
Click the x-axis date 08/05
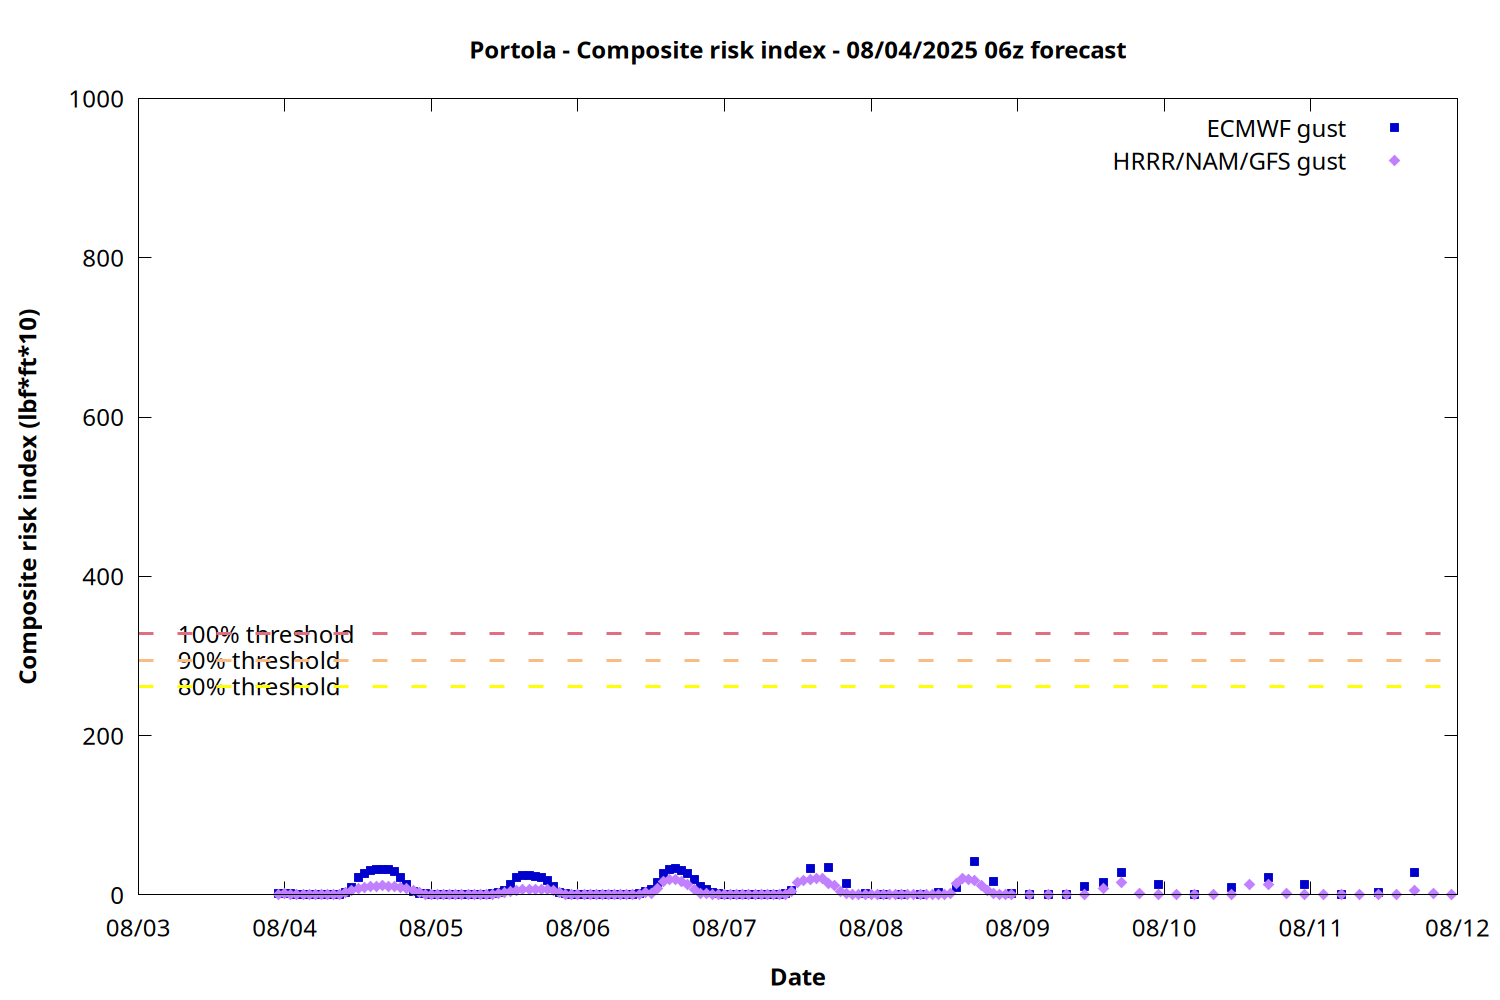431,928
